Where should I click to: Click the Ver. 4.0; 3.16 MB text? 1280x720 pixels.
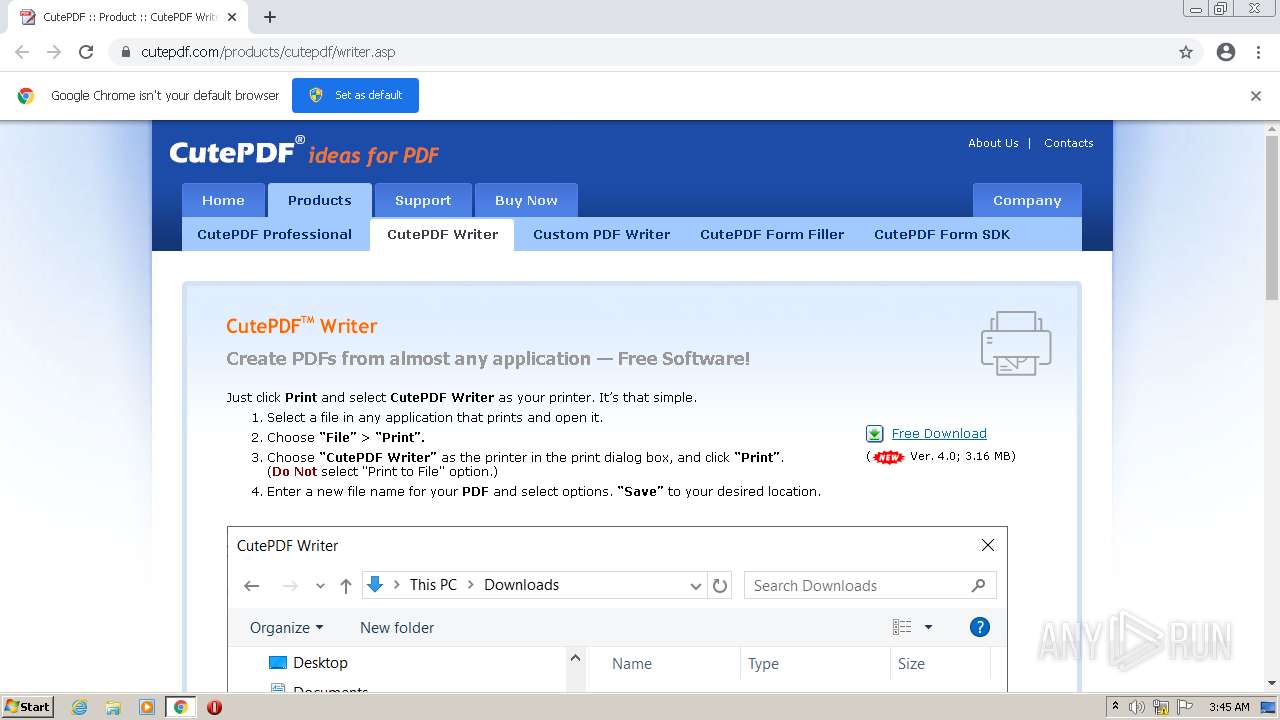coord(962,456)
